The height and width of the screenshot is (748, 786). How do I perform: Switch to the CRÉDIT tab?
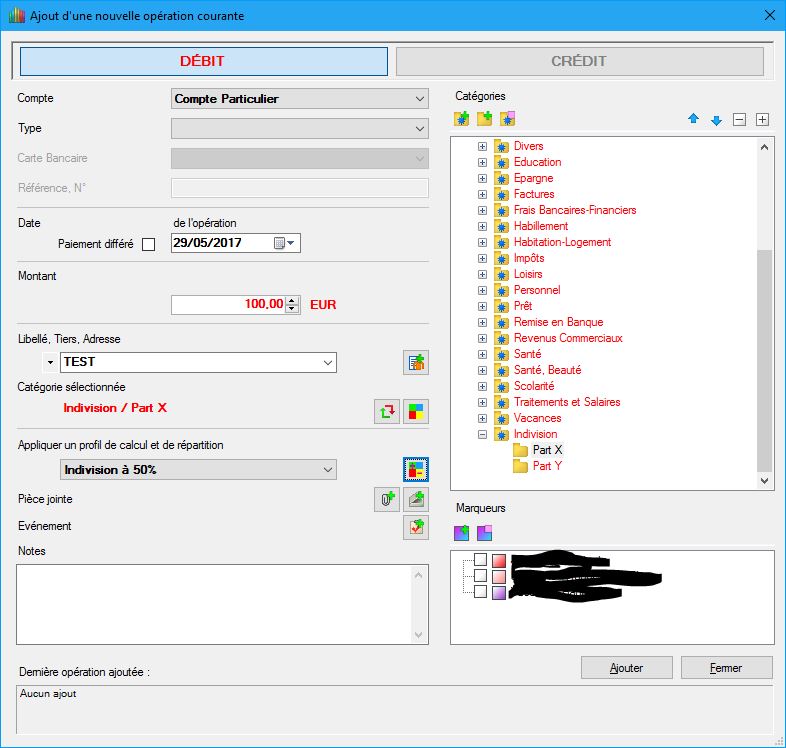(579, 61)
